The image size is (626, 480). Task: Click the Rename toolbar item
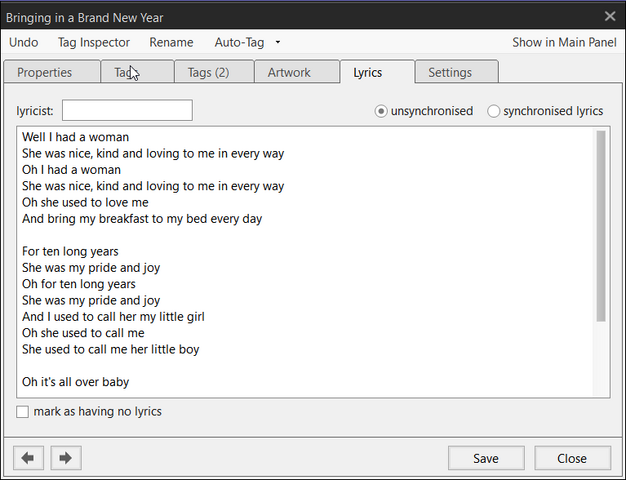(171, 42)
